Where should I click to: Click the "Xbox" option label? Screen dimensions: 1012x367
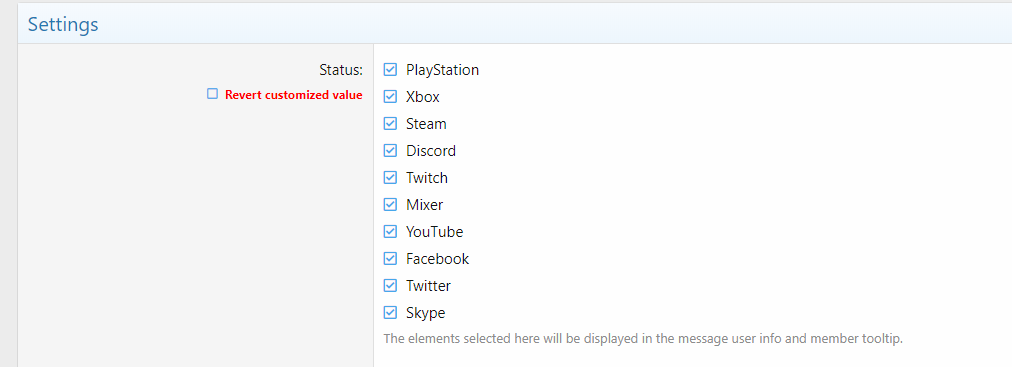coord(423,97)
